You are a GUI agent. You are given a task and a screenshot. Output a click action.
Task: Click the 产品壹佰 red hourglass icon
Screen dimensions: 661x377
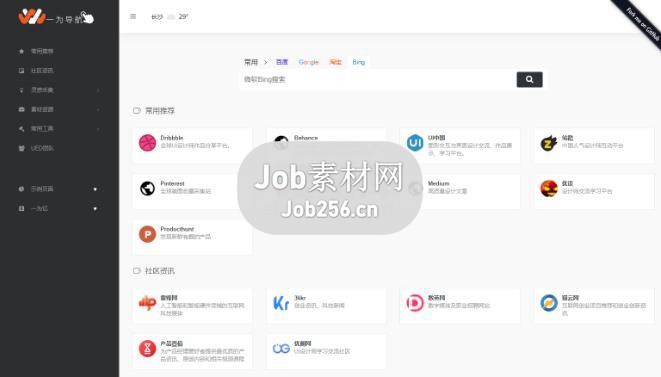coord(148,348)
